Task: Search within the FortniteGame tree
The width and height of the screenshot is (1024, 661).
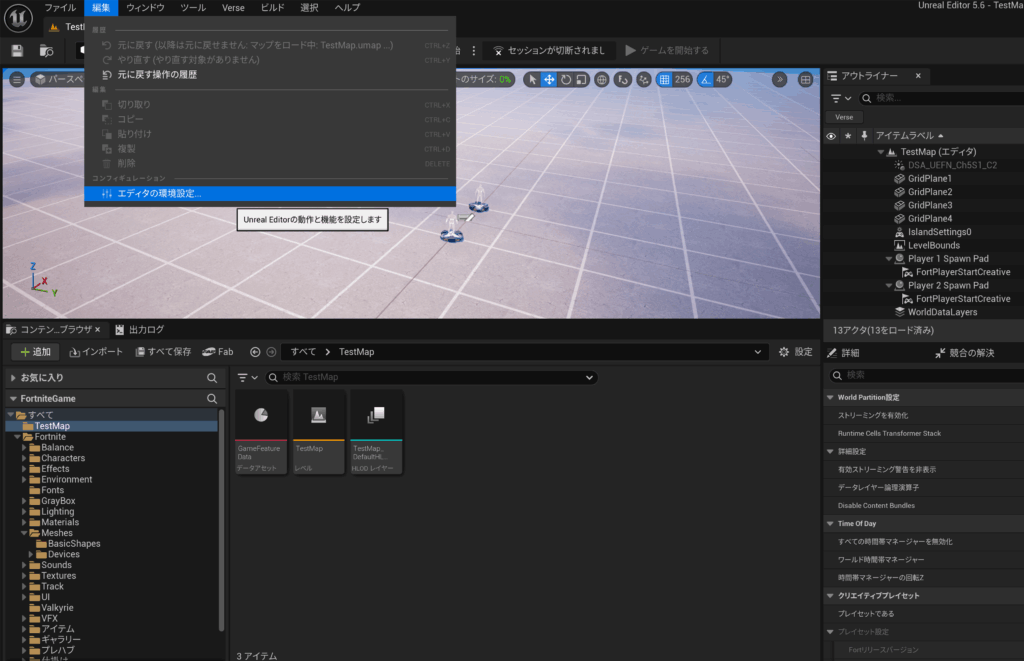Action: 212,398
